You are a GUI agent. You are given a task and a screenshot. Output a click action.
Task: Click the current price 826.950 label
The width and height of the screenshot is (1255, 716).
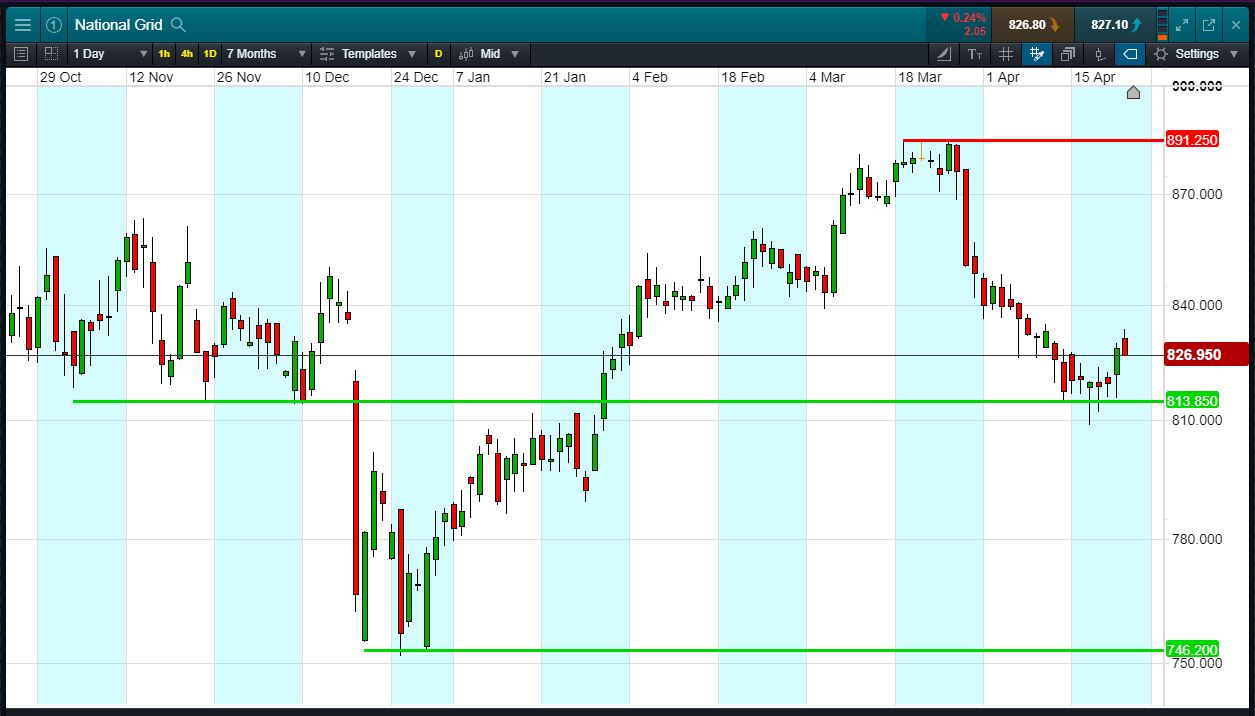1206,354
